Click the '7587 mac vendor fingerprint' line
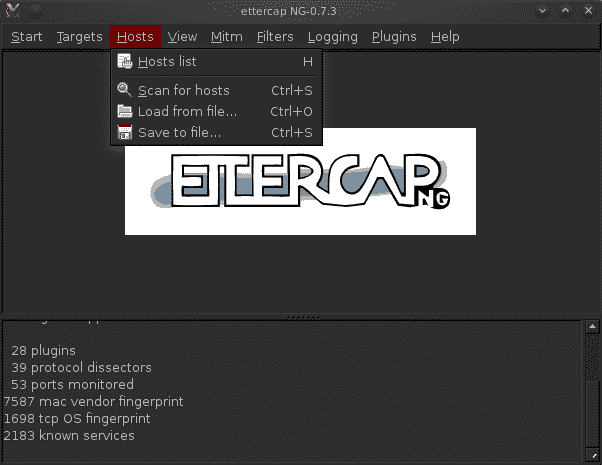 coord(93,402)
